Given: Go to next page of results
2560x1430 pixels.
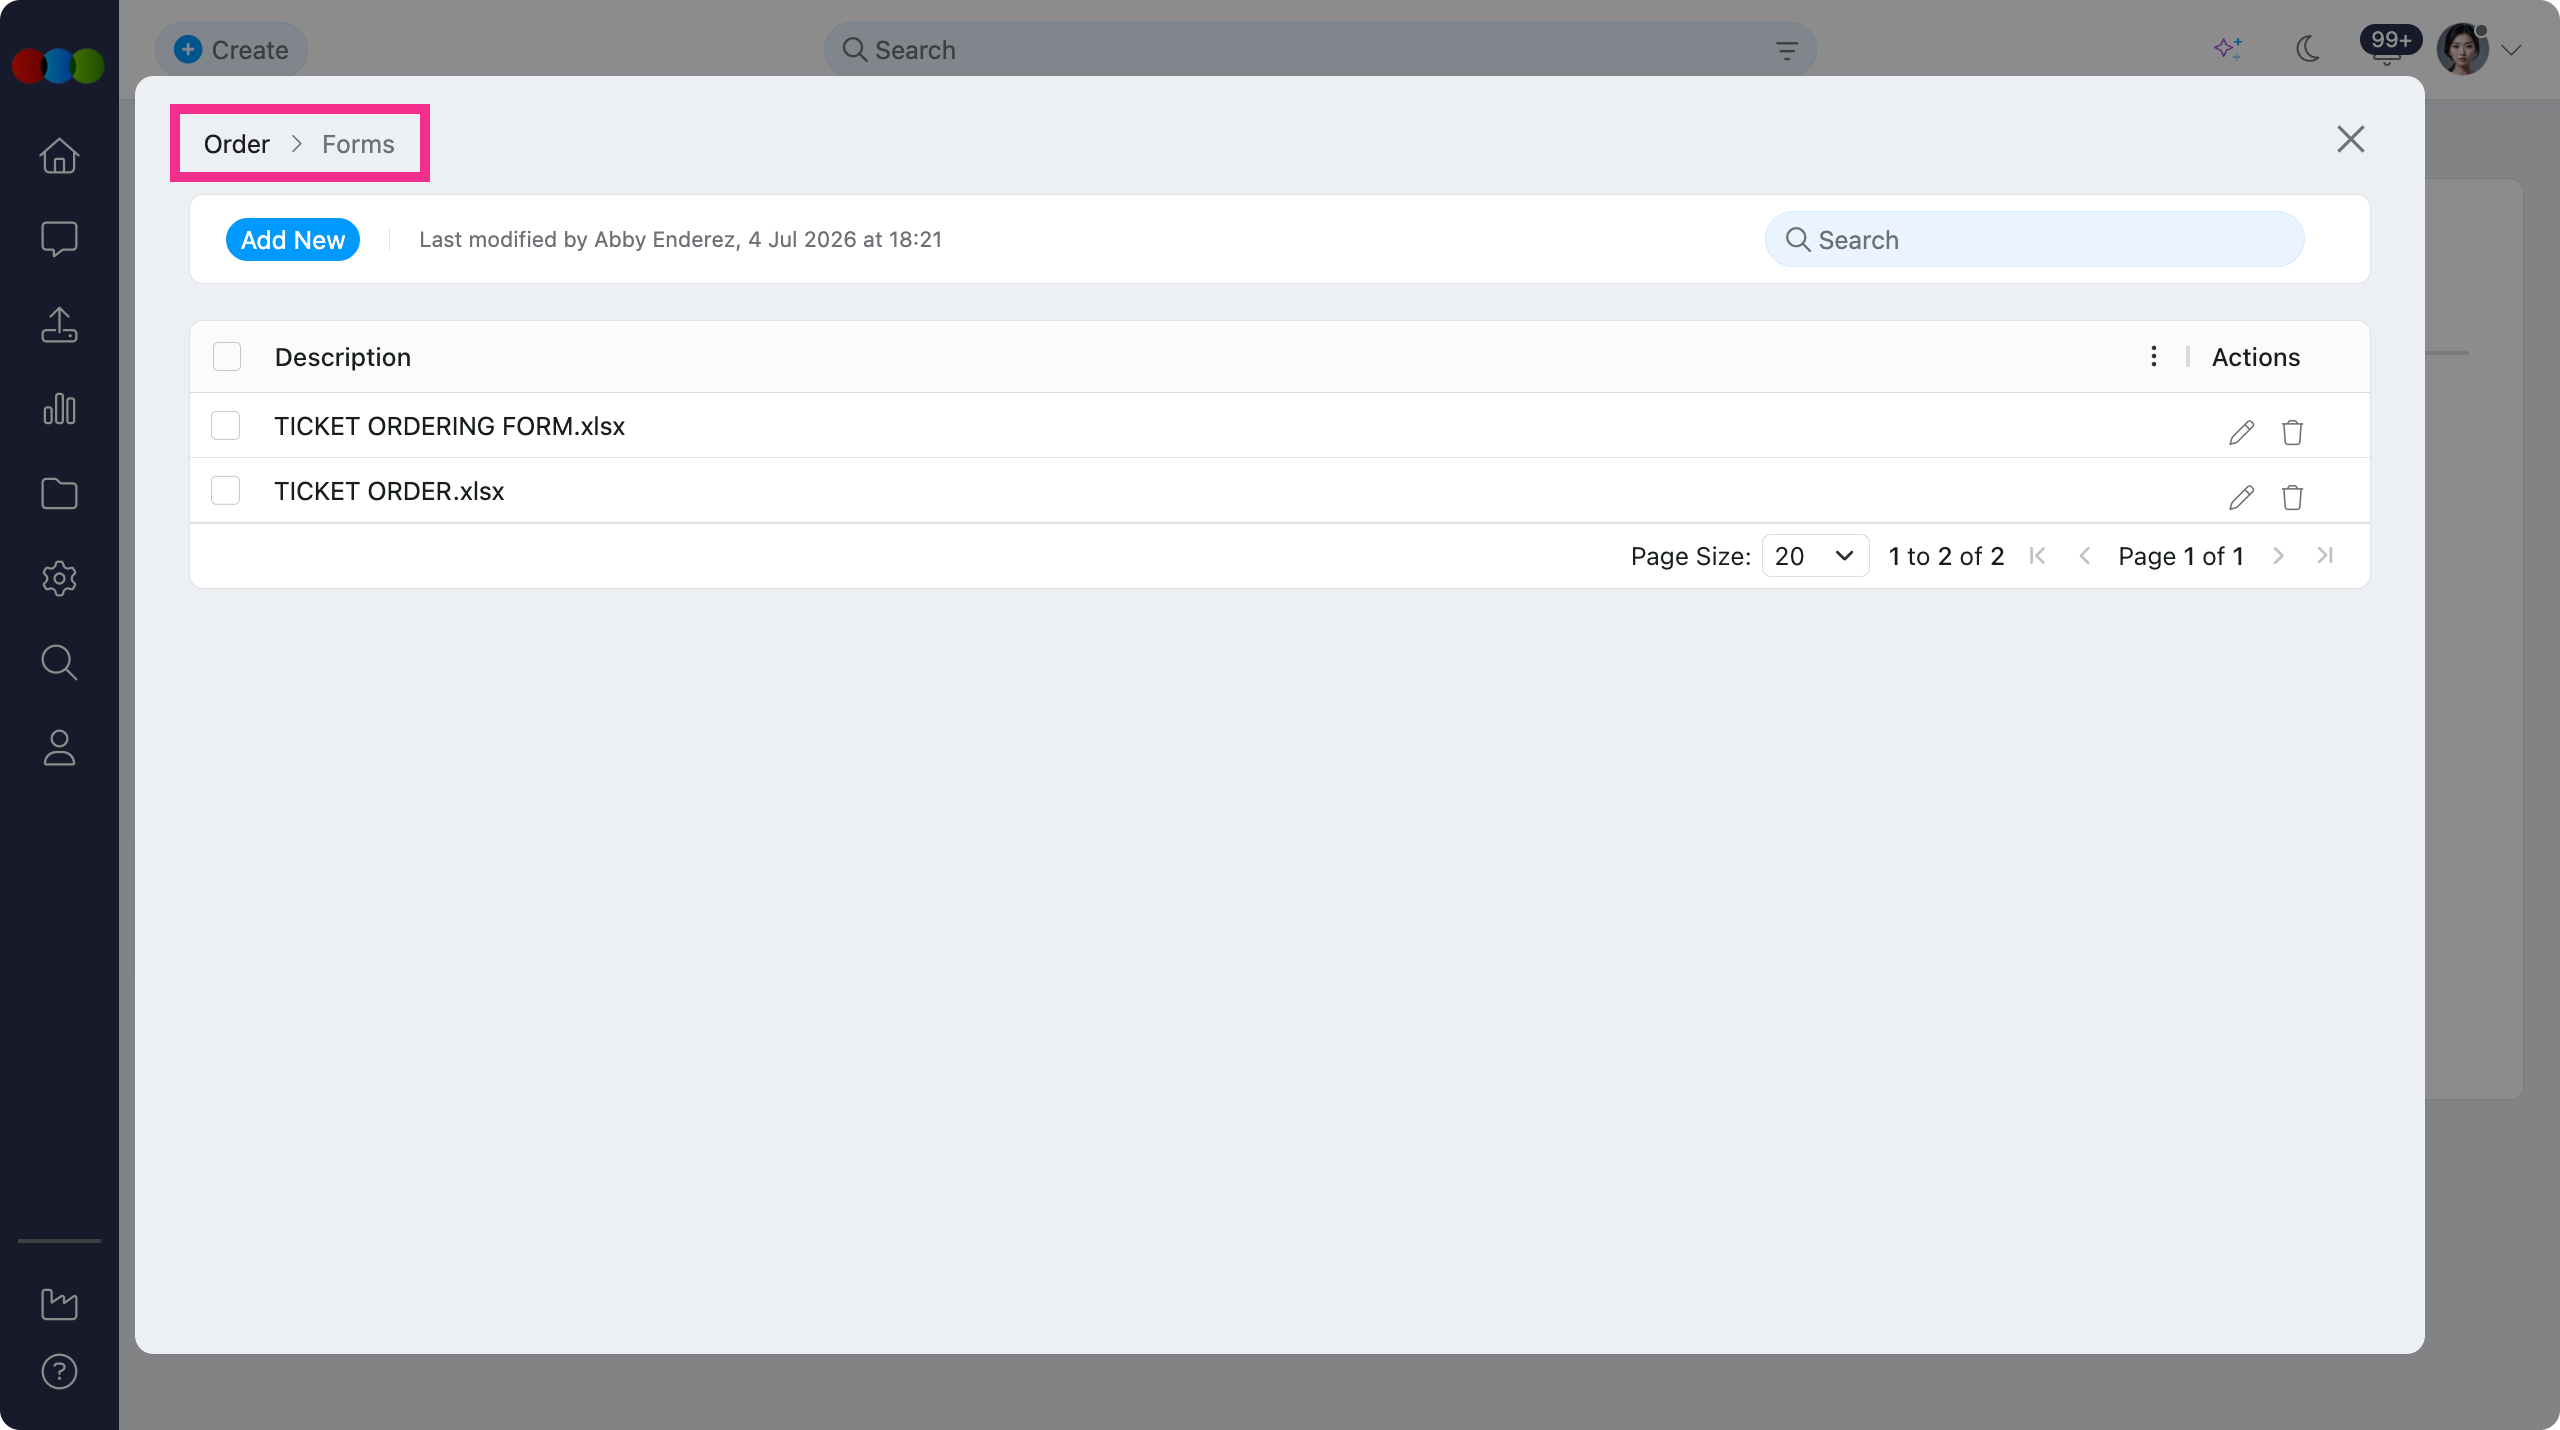Looking at the screenshot, I should click(2278, 556).
